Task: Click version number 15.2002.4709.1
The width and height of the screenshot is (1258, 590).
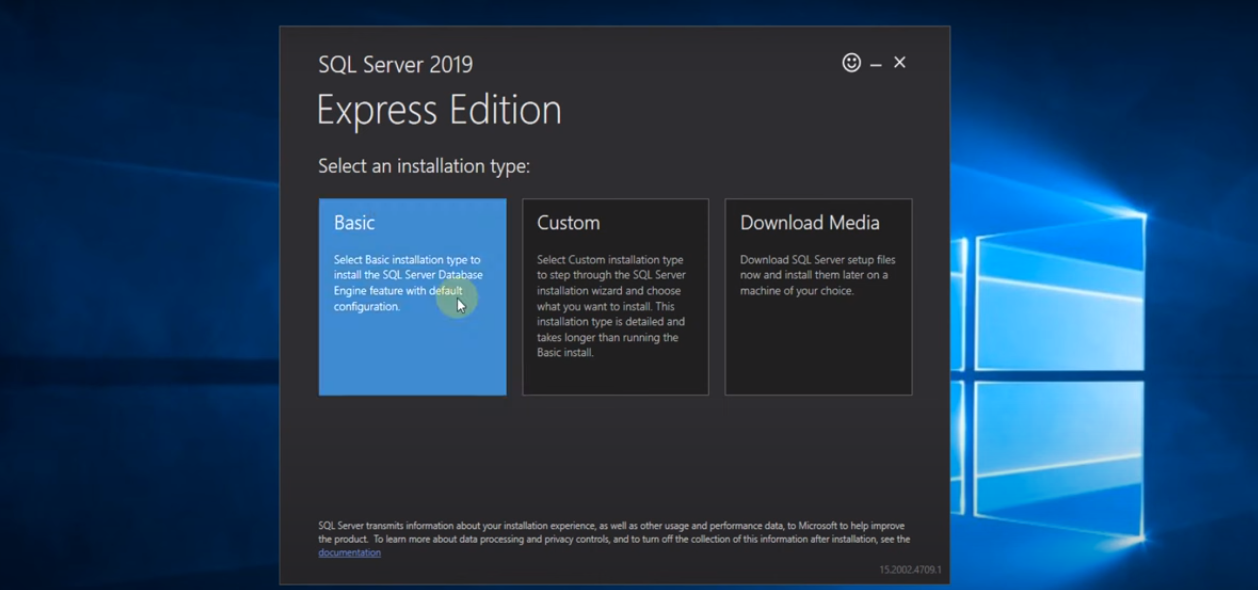Action: 910,570
